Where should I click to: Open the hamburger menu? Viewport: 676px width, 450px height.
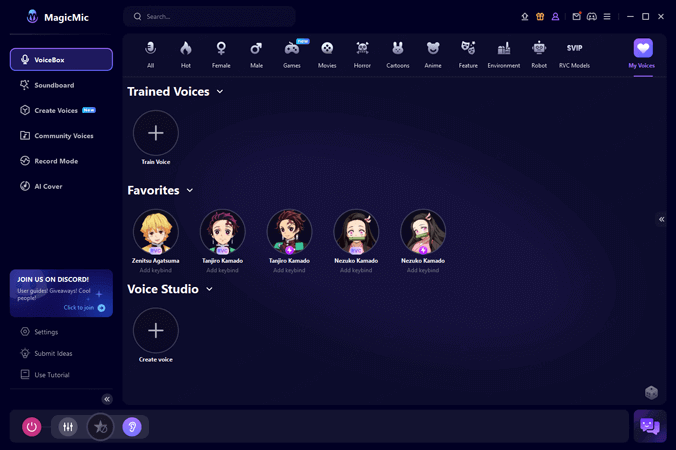point(607,16)
